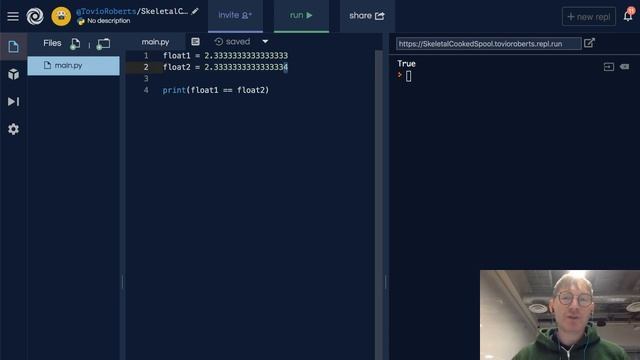Add a new folder icon
This screenshot has width=640, height=360.
pos(103,44)
